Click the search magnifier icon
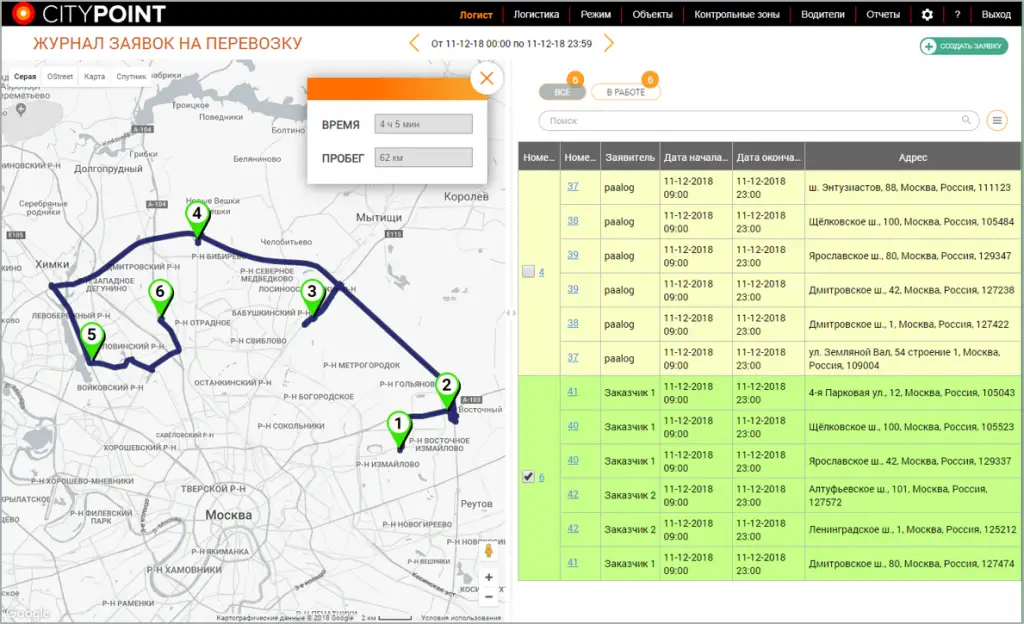This screenshot has height=624, width=1024. point(967,120)
